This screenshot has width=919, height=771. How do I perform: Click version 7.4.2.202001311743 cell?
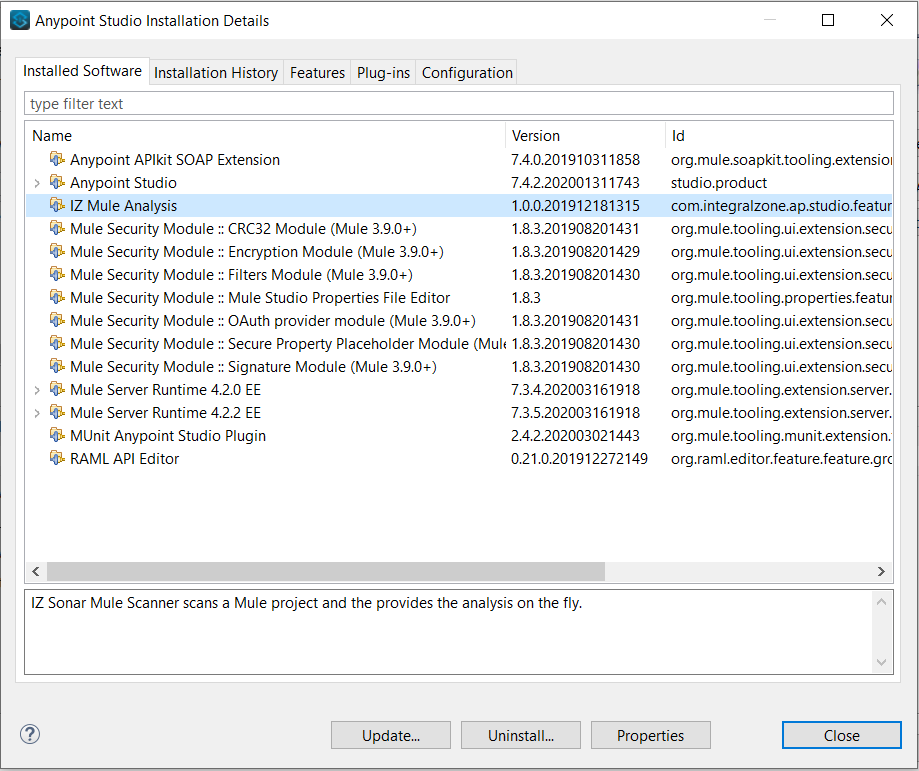[x=575, y=183]
